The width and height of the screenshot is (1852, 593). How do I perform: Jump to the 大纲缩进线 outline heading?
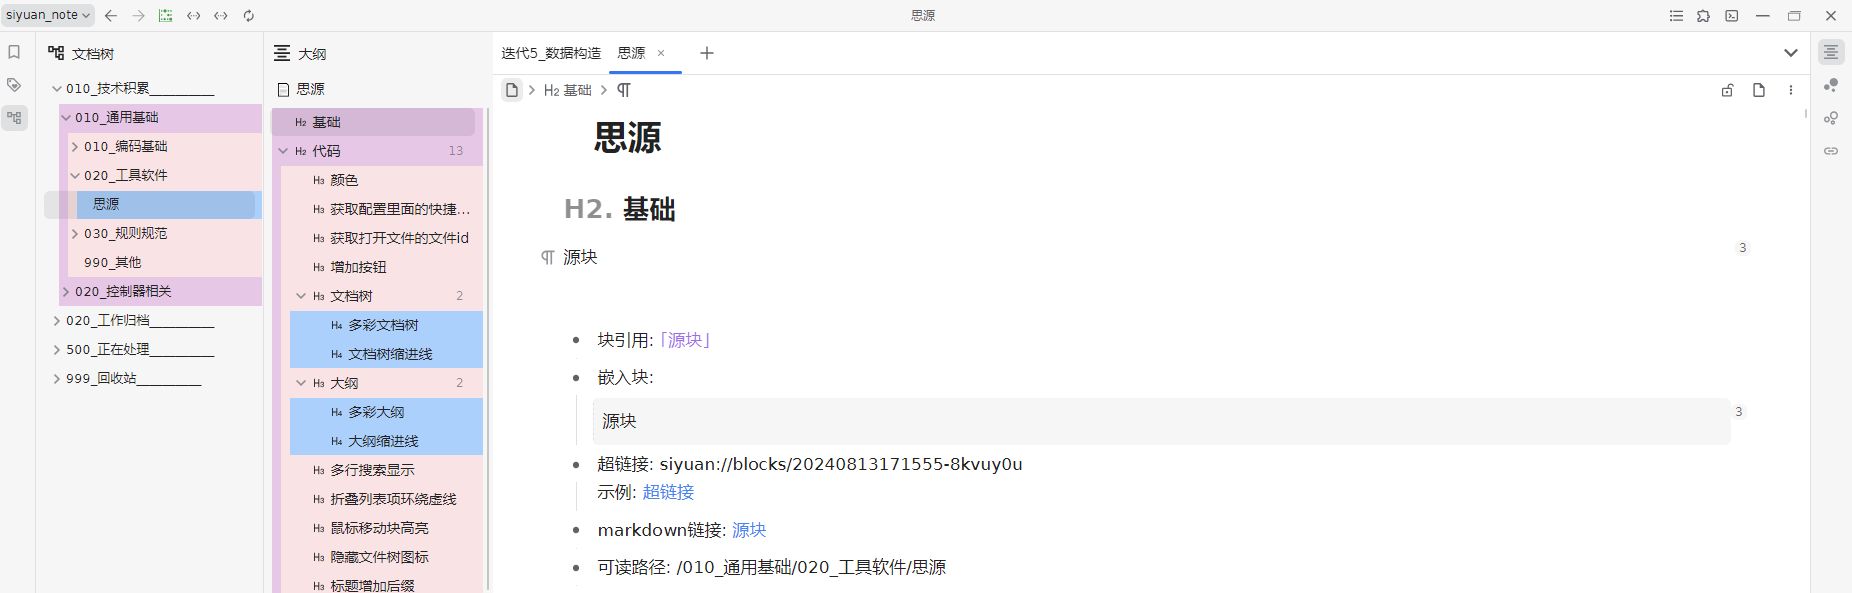[386, 441]
